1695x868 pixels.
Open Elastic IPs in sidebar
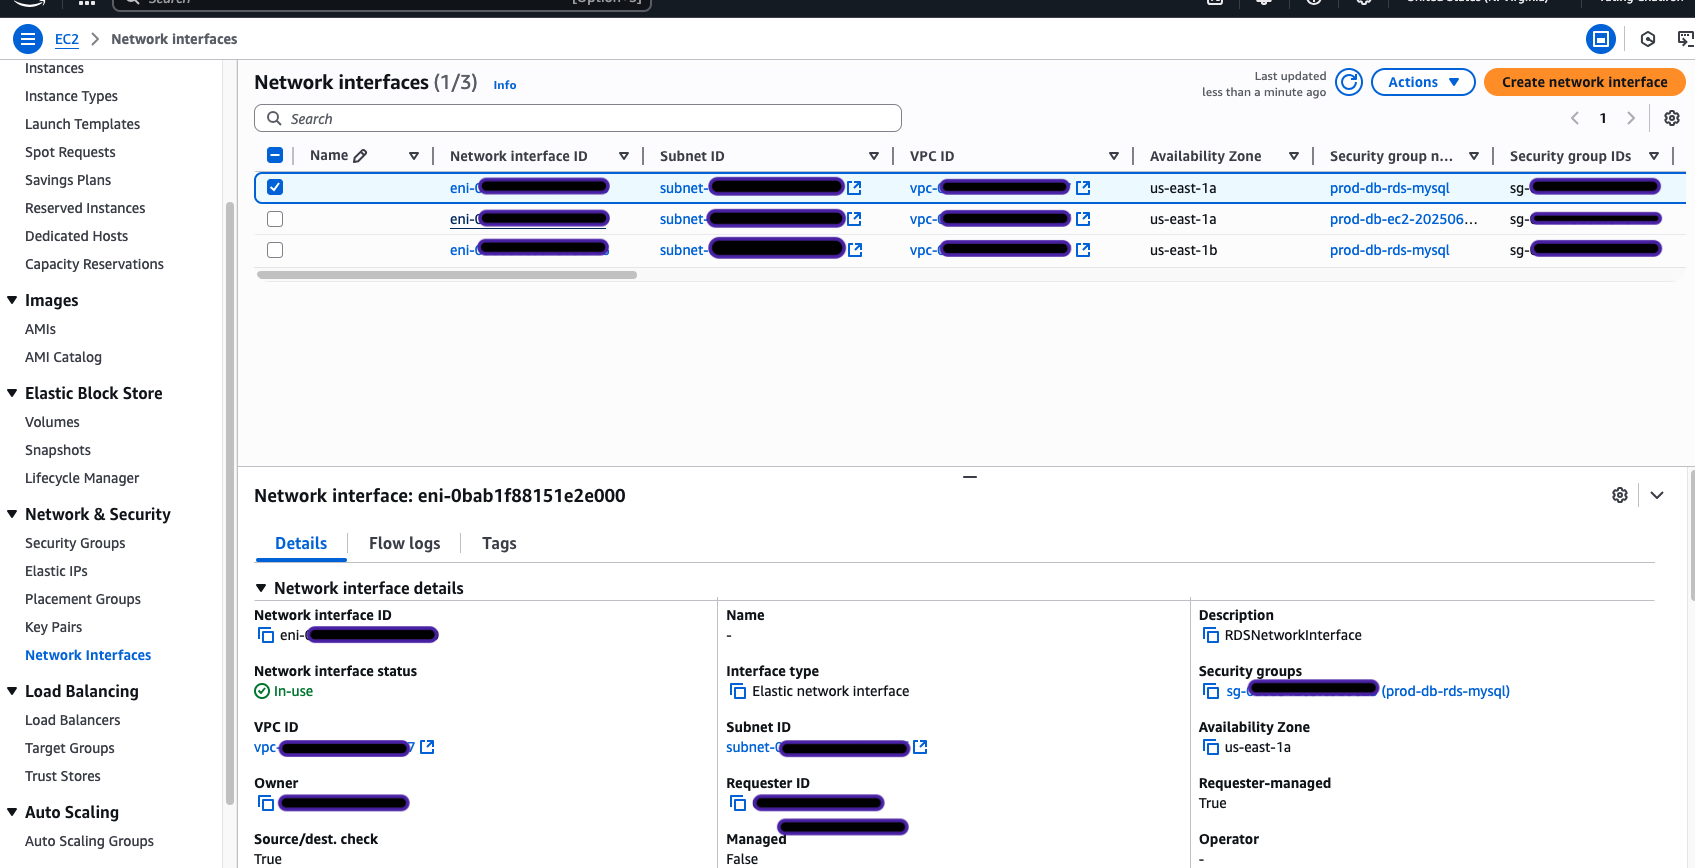coord(56,571)
